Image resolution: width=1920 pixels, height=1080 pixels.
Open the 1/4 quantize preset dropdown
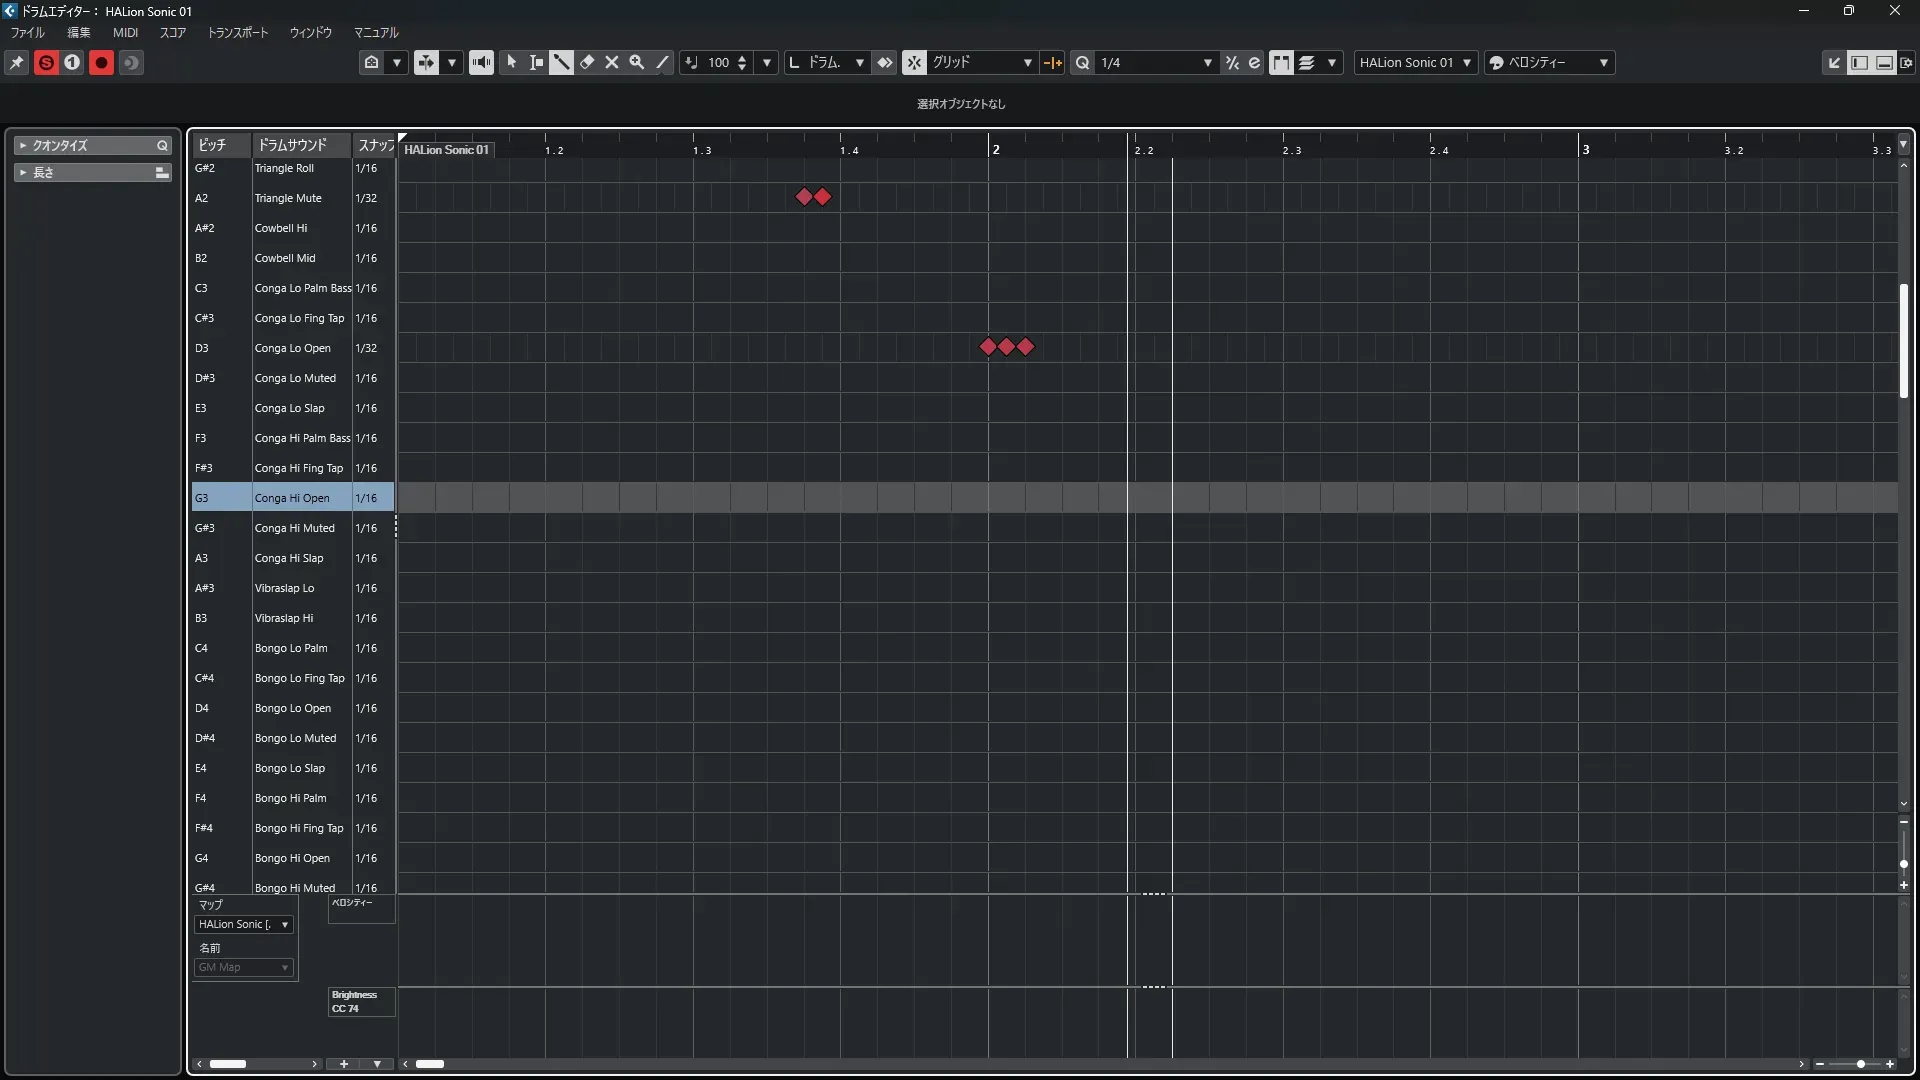pyautogui.click(x=1207, y=63)
